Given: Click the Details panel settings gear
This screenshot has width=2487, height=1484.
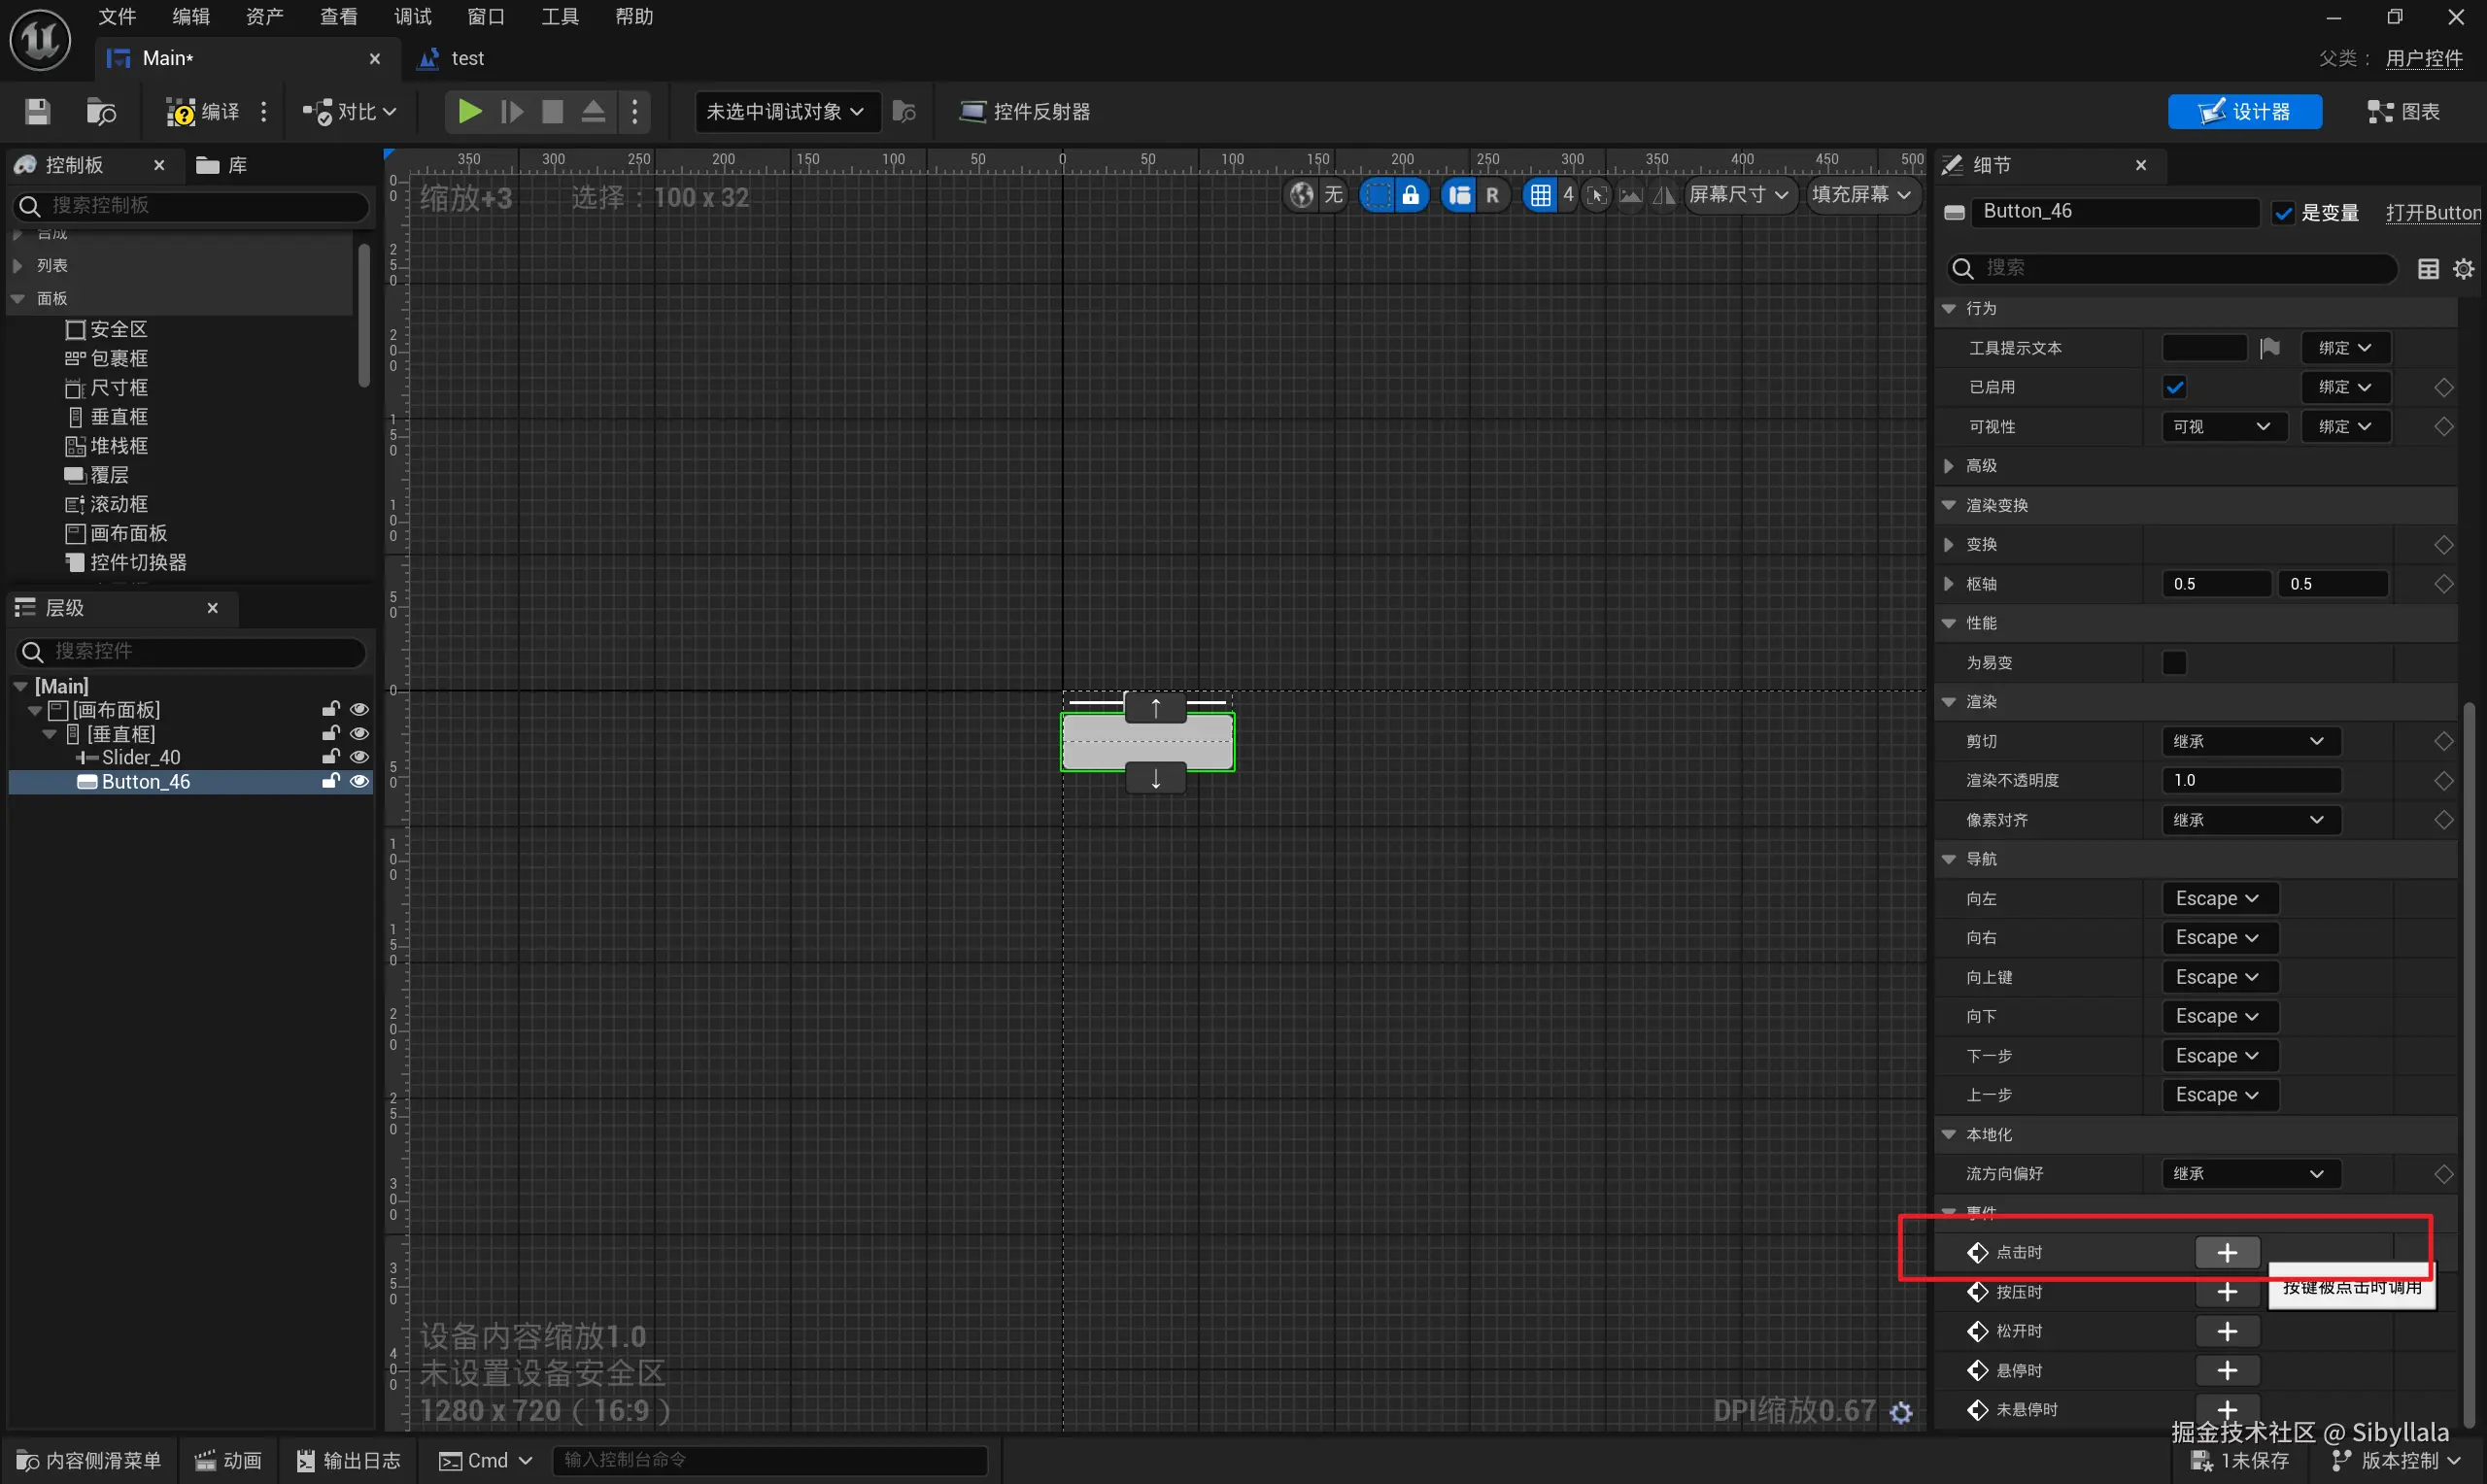Looking at the screenshot, I should click(x=2464, y=268).
